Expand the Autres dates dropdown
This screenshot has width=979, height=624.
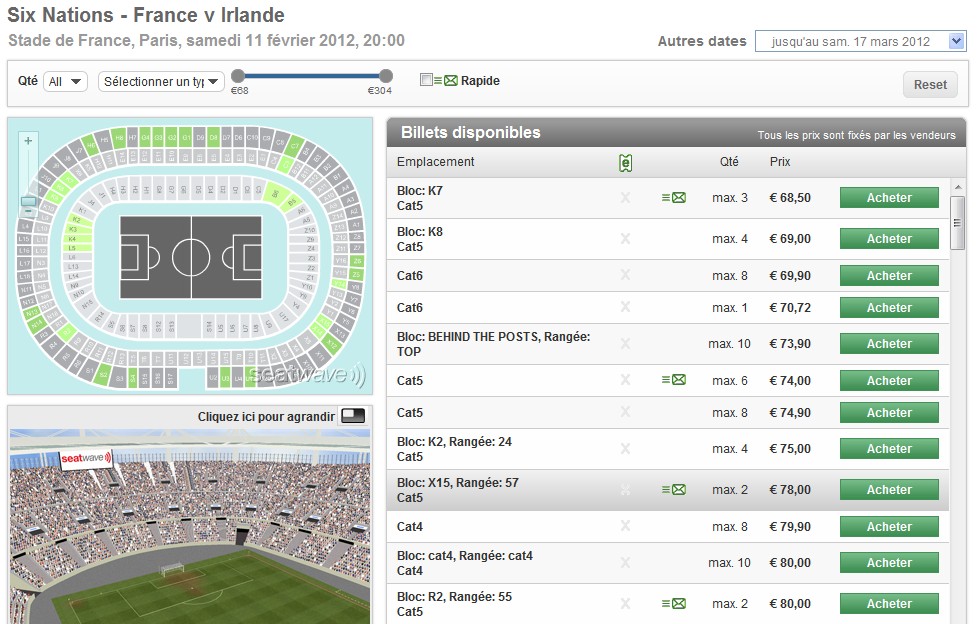[x=859, y=41]
